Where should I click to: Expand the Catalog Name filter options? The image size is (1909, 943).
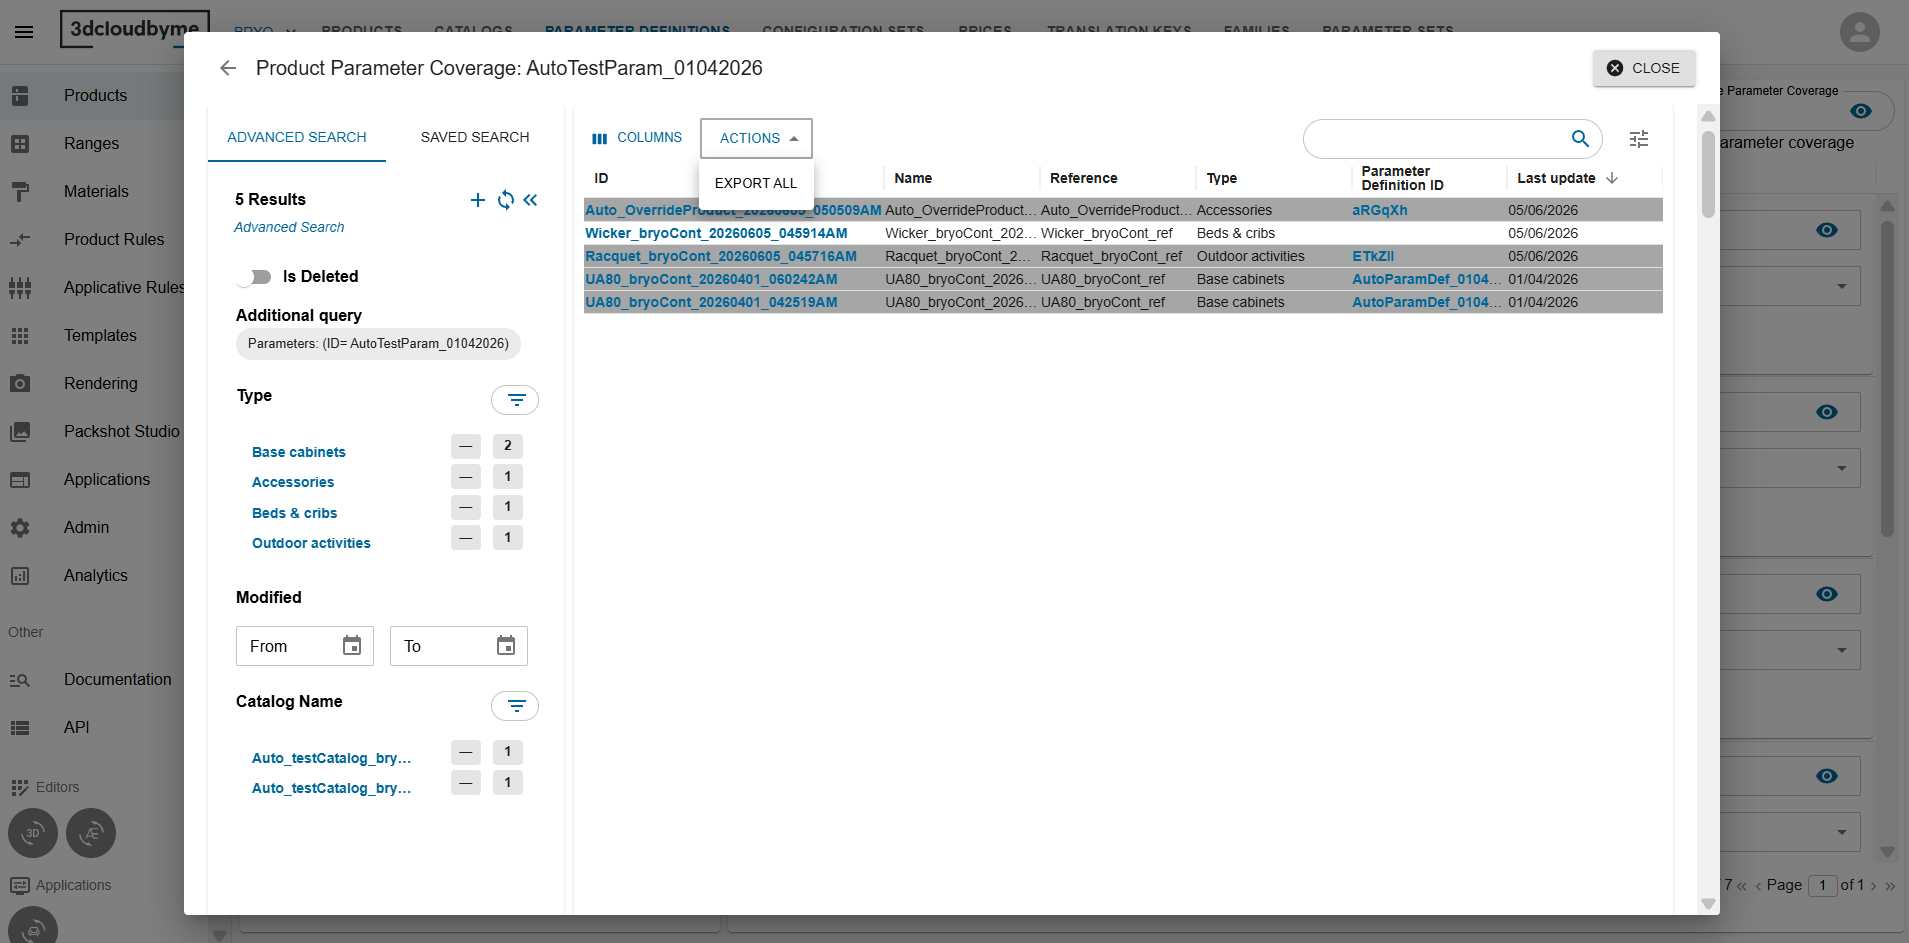click(515, 706)
